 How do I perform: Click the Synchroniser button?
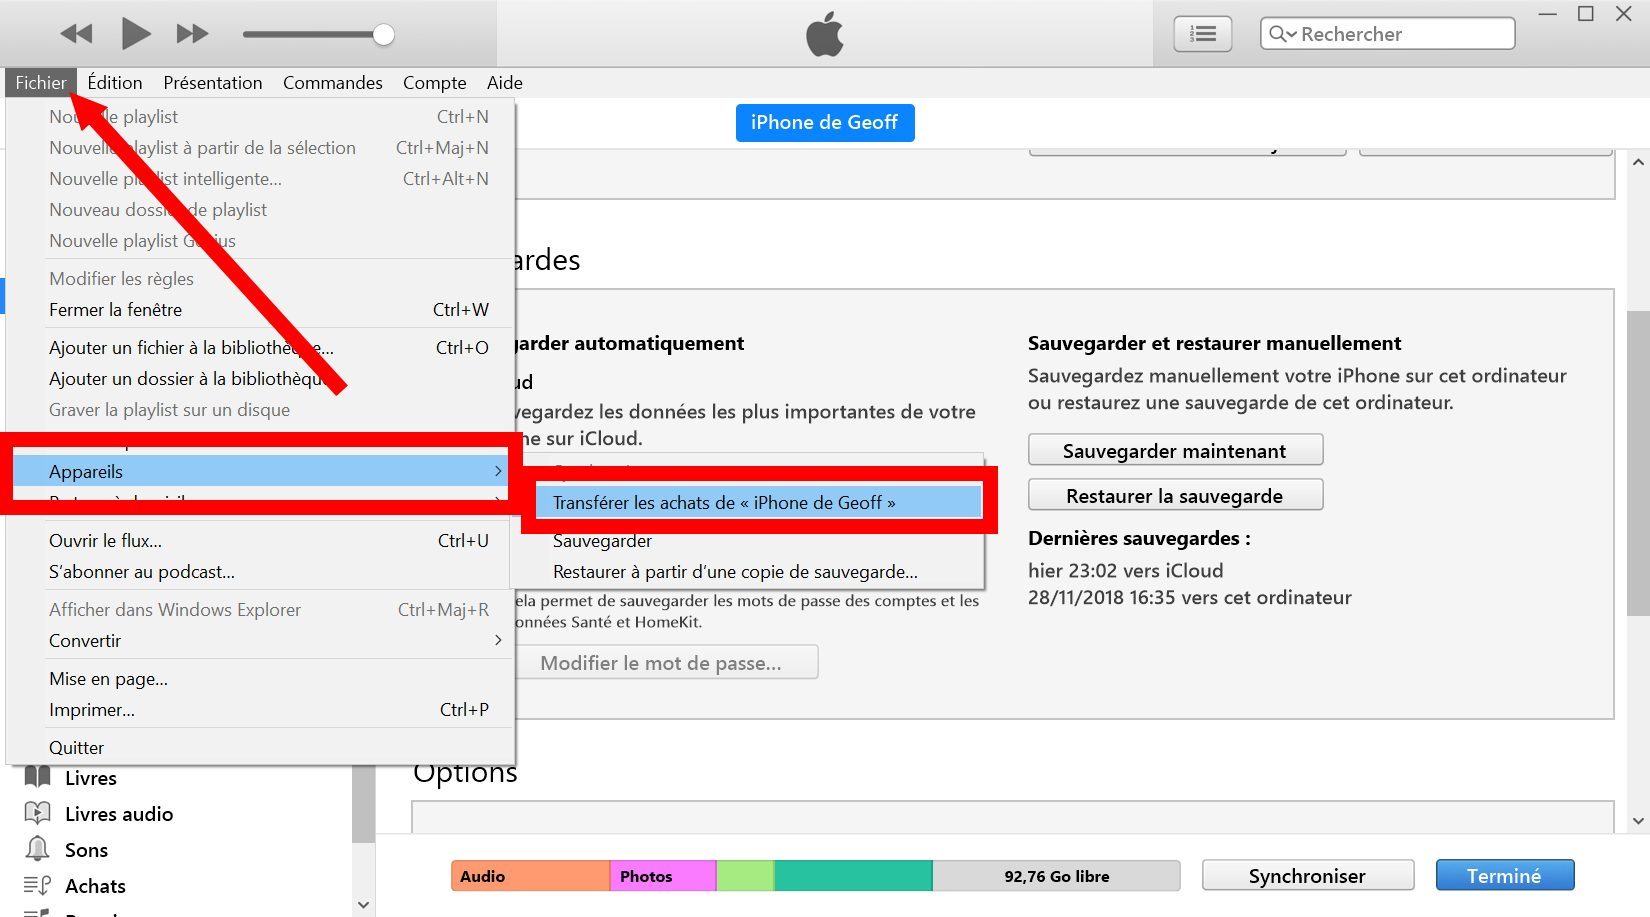click(x=1307, y=876)
